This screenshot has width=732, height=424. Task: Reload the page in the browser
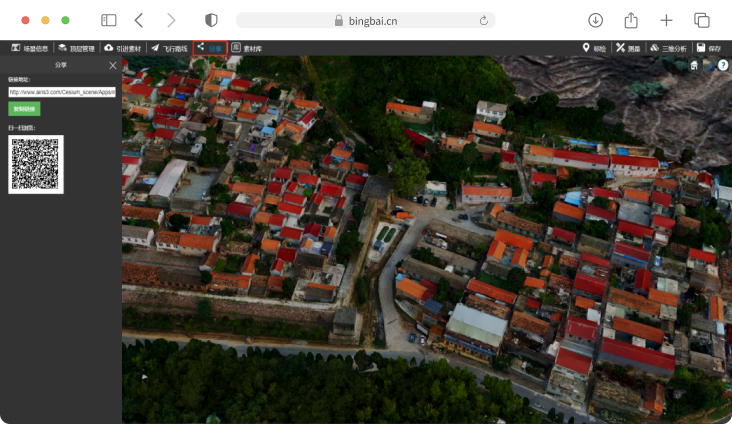[x=484, y=20]
